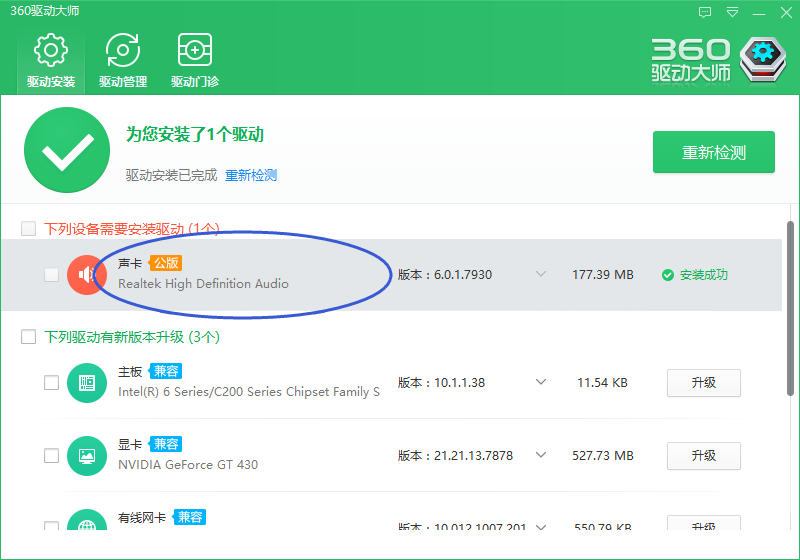Click the green 主板 motherboard icon

tap(87, 383)
